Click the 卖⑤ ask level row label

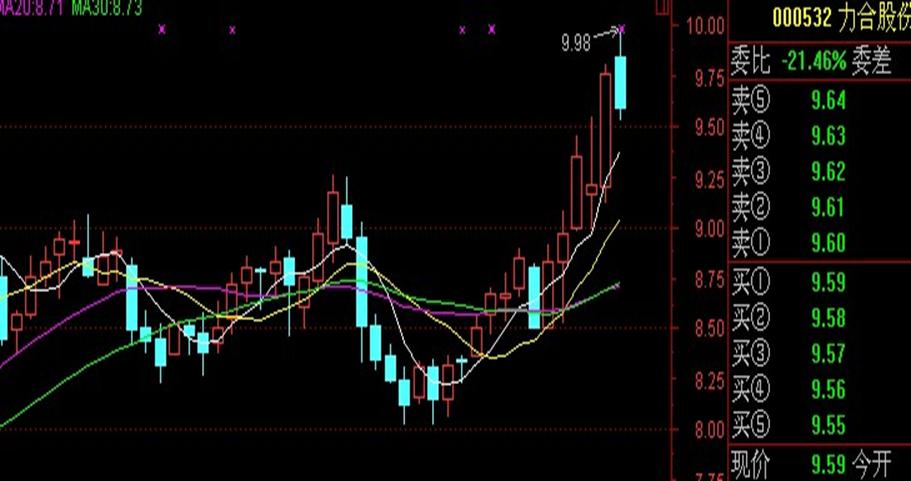pos(750,100)
